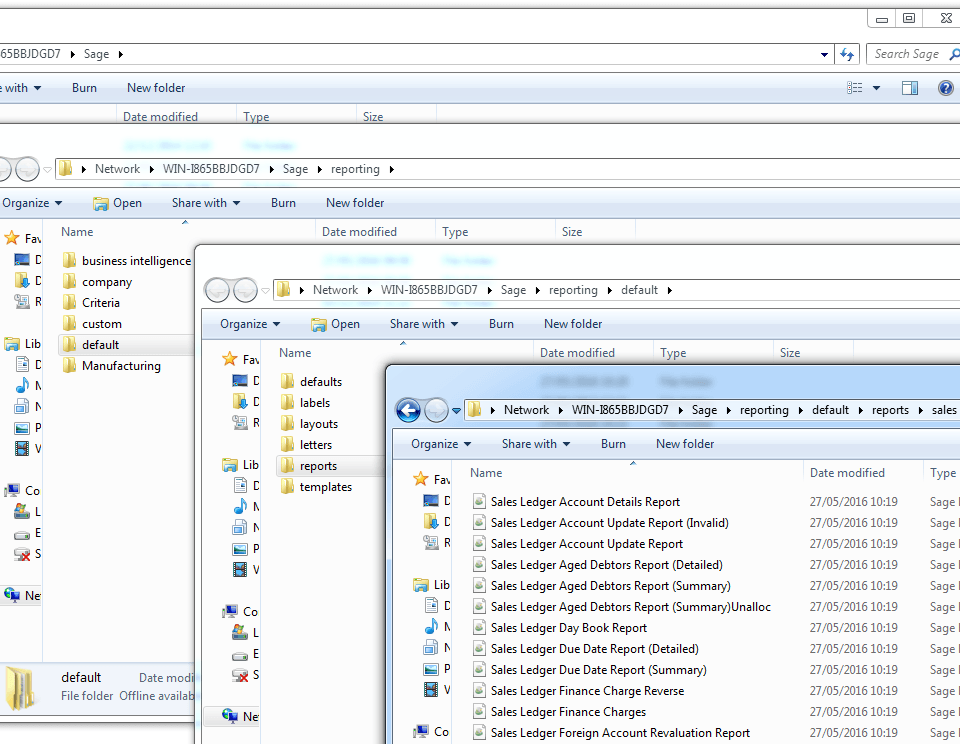Screen dimensions: 960x744
Task: Click Open in the reporting window toolbar
Action: coord(118,203)
